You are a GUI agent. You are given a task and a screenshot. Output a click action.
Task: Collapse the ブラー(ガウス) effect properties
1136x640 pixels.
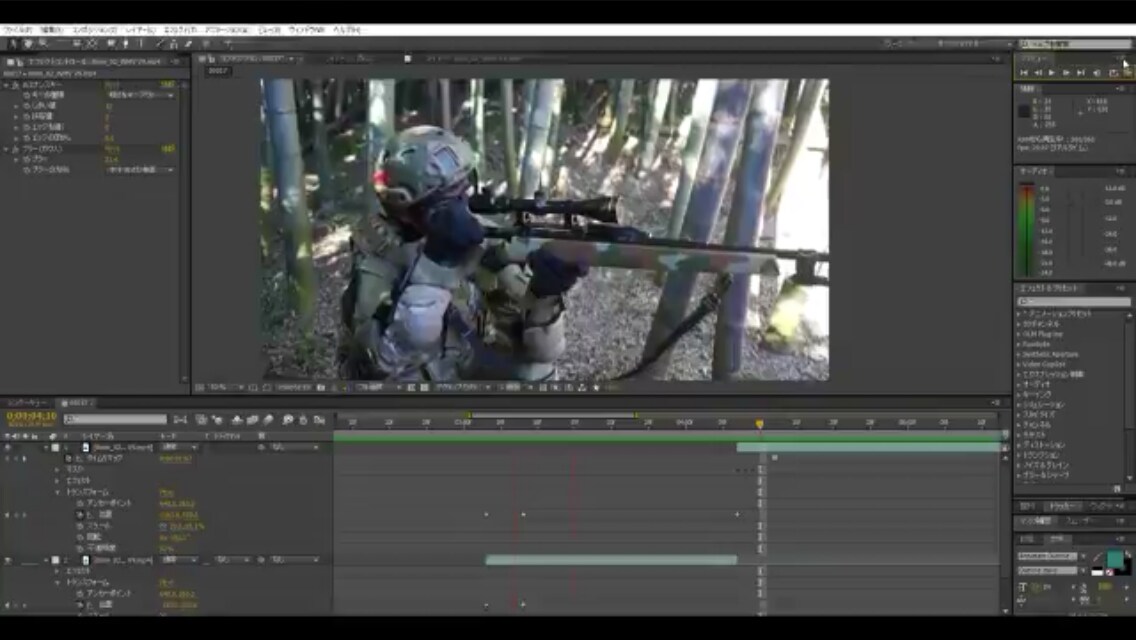(7, 149)
